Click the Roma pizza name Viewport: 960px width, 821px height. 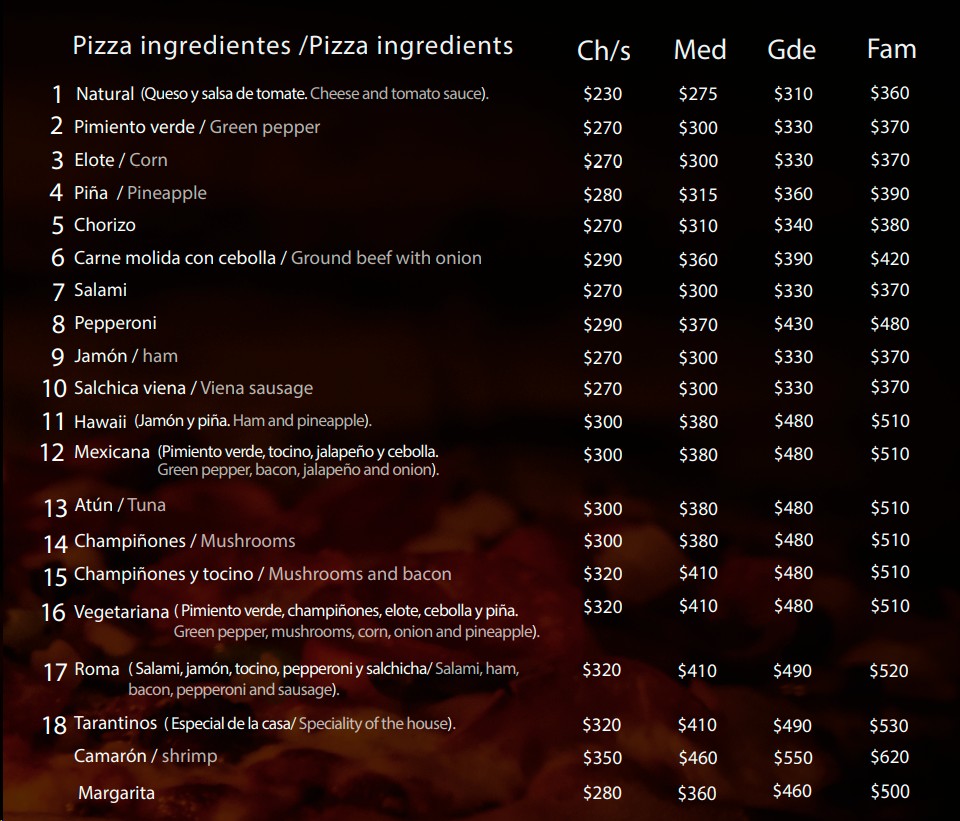(97, 669)
